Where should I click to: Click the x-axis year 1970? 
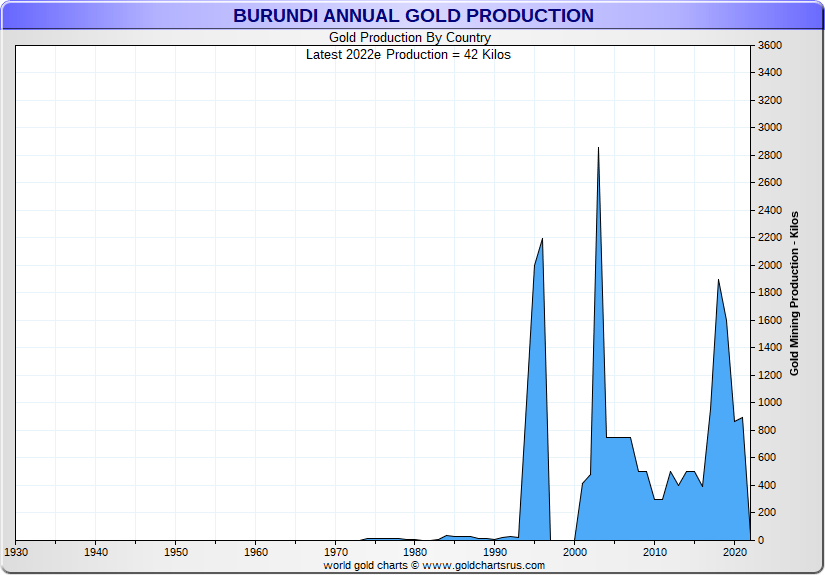tap(336, 552)
